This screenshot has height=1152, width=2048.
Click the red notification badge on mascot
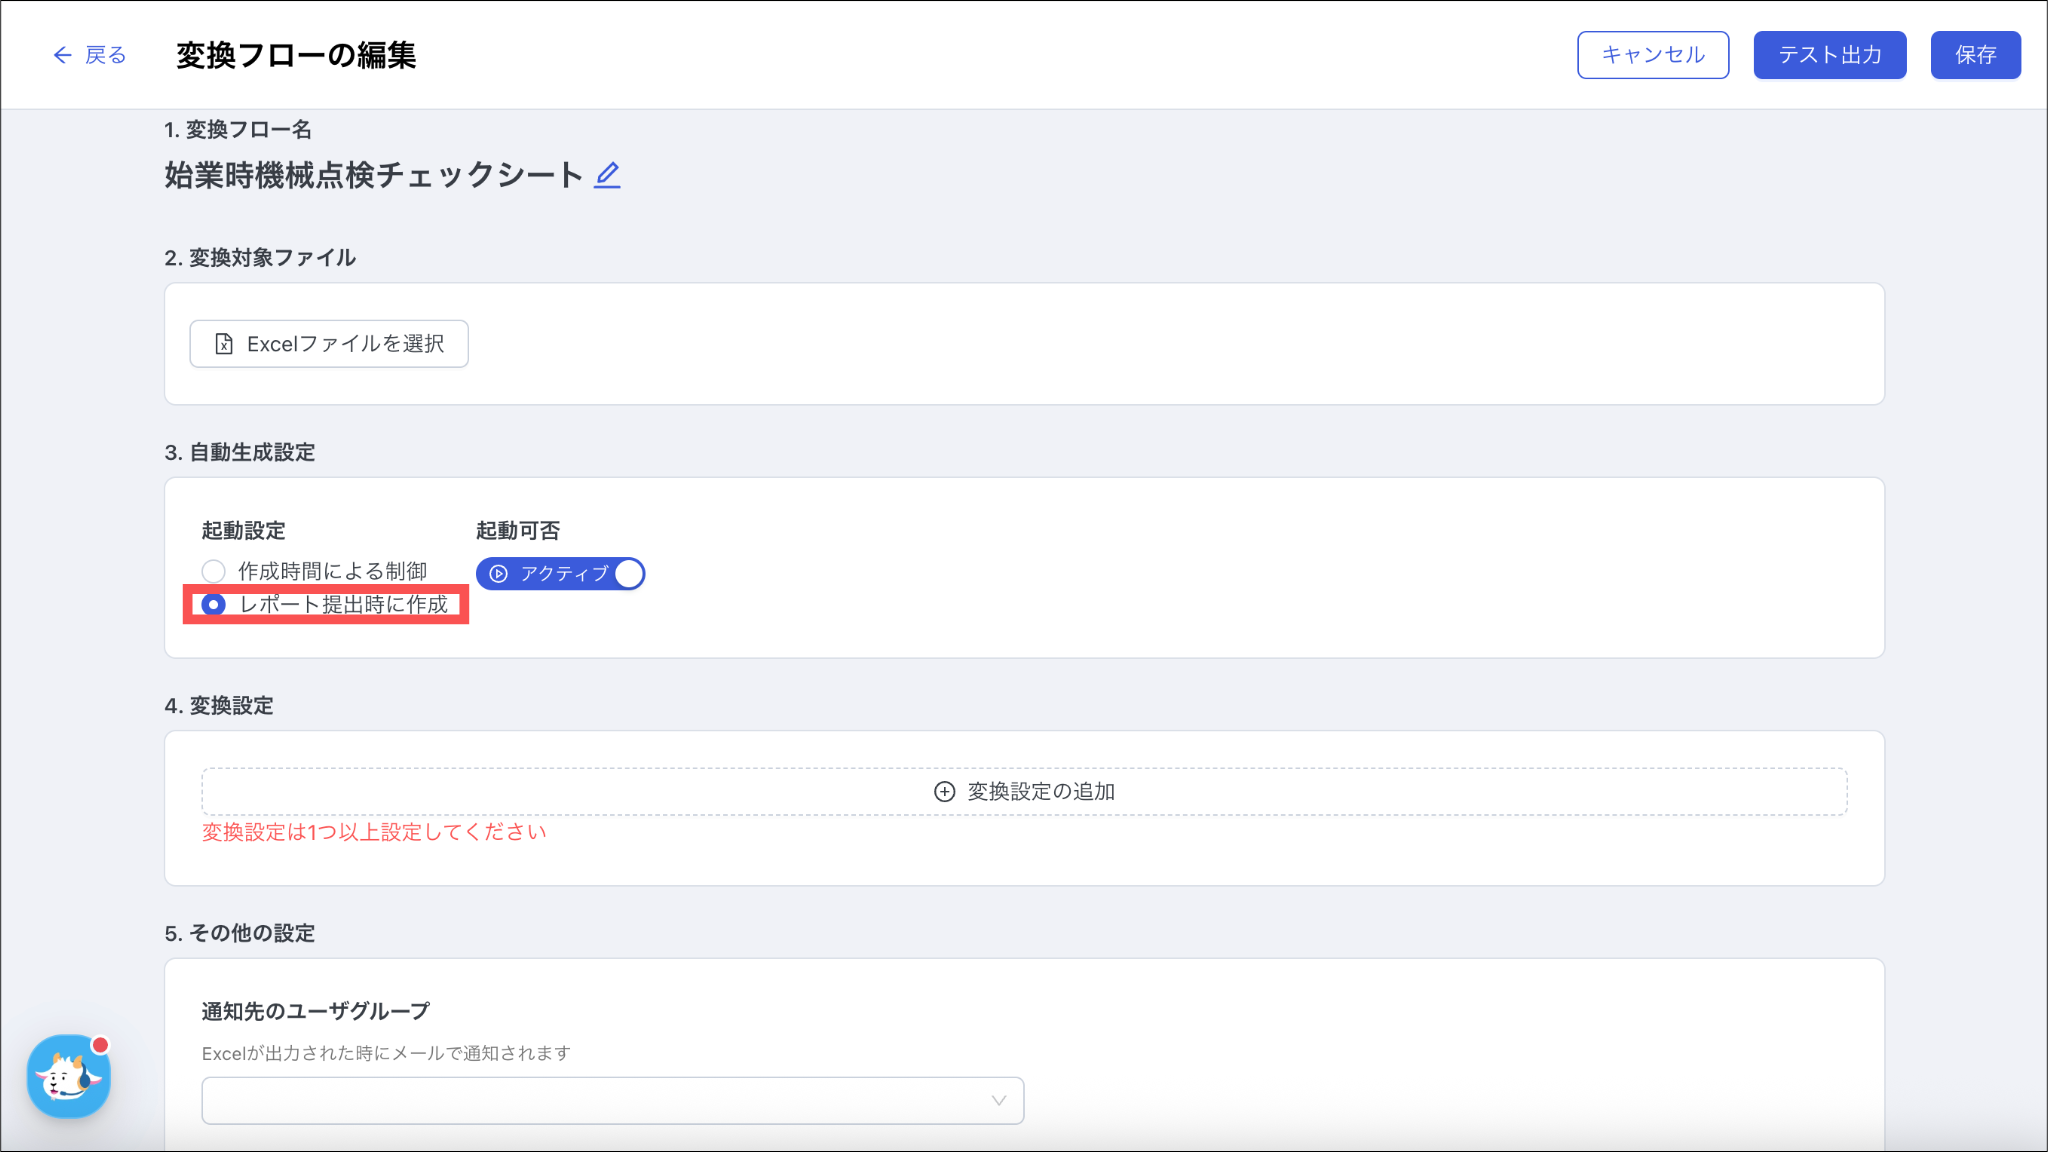click(100, 1045)
